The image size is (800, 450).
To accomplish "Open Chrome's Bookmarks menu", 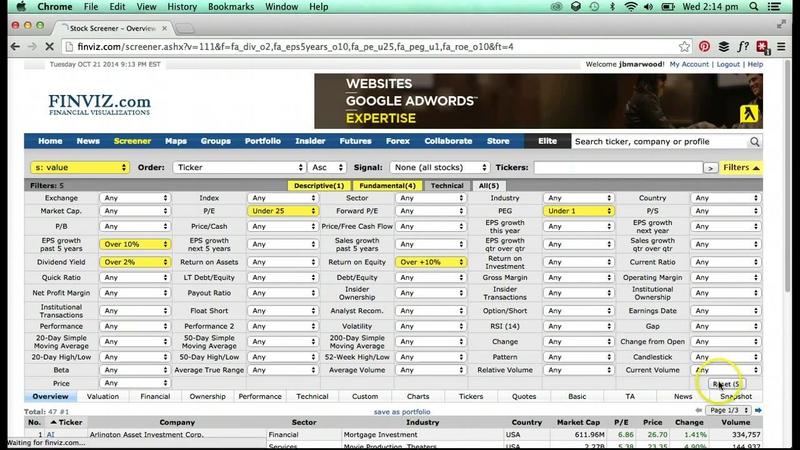I will click(231, 7).
